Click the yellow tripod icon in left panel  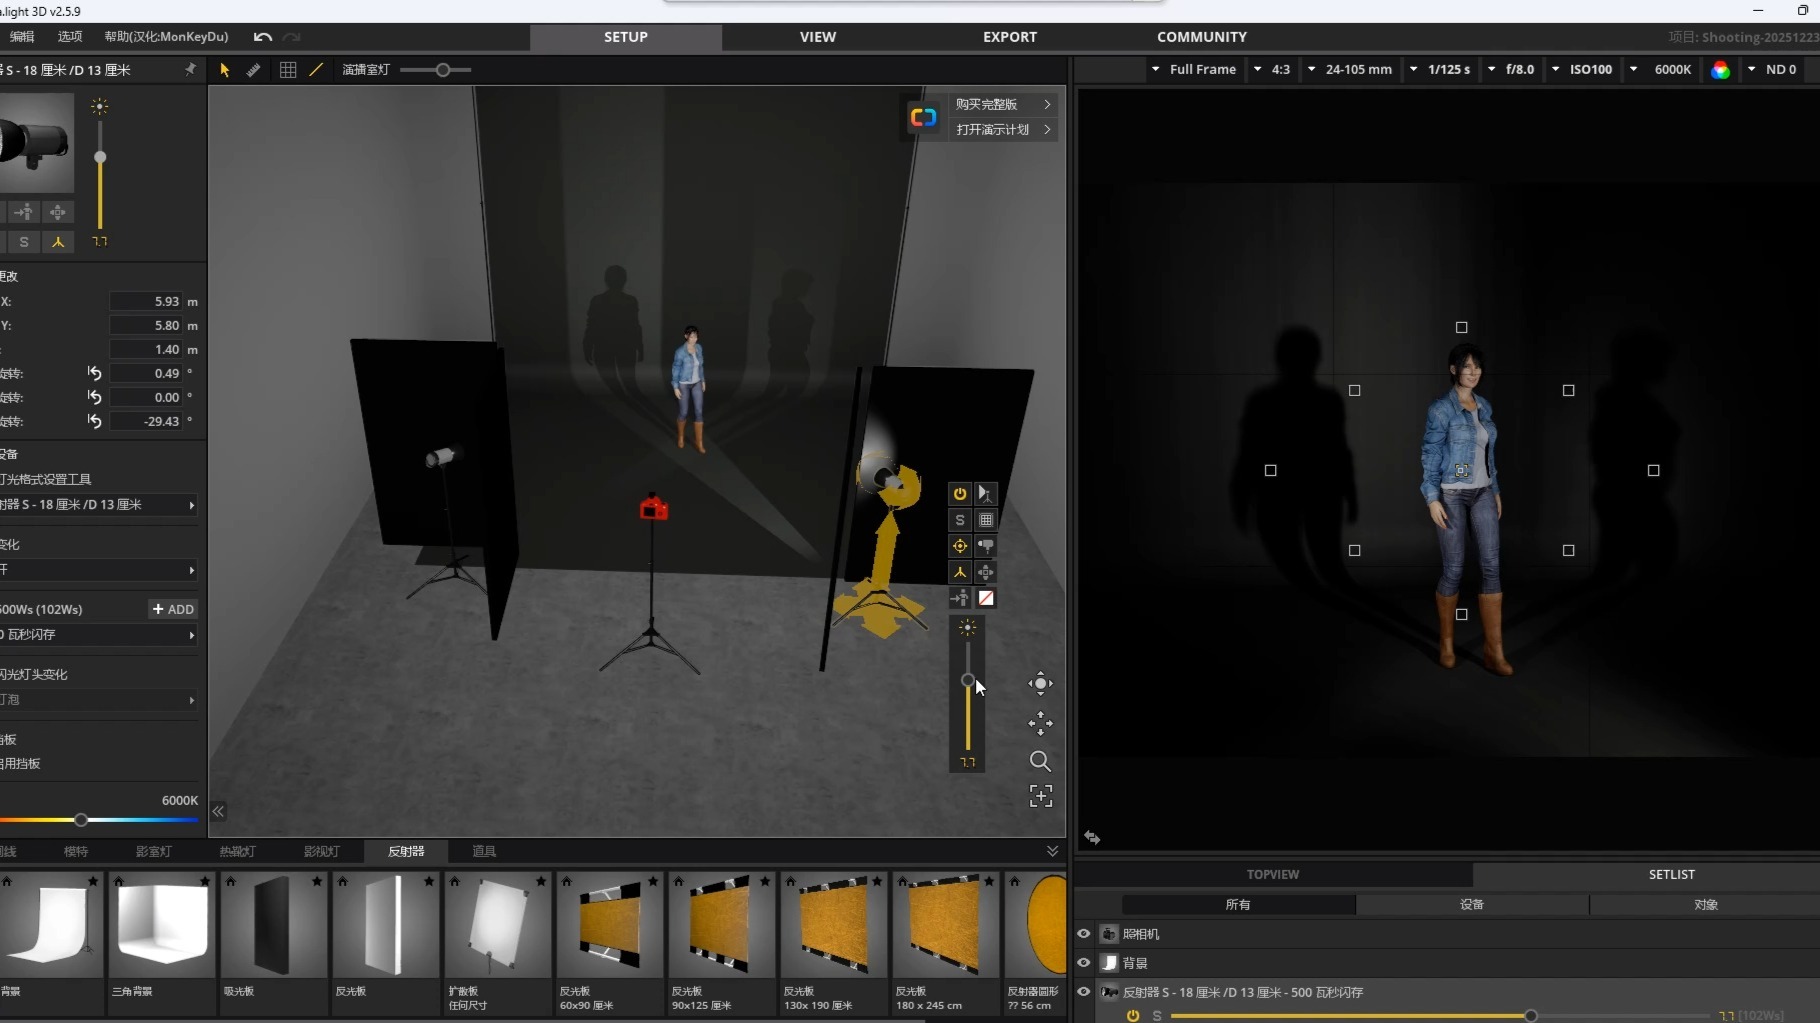point(58,242)
